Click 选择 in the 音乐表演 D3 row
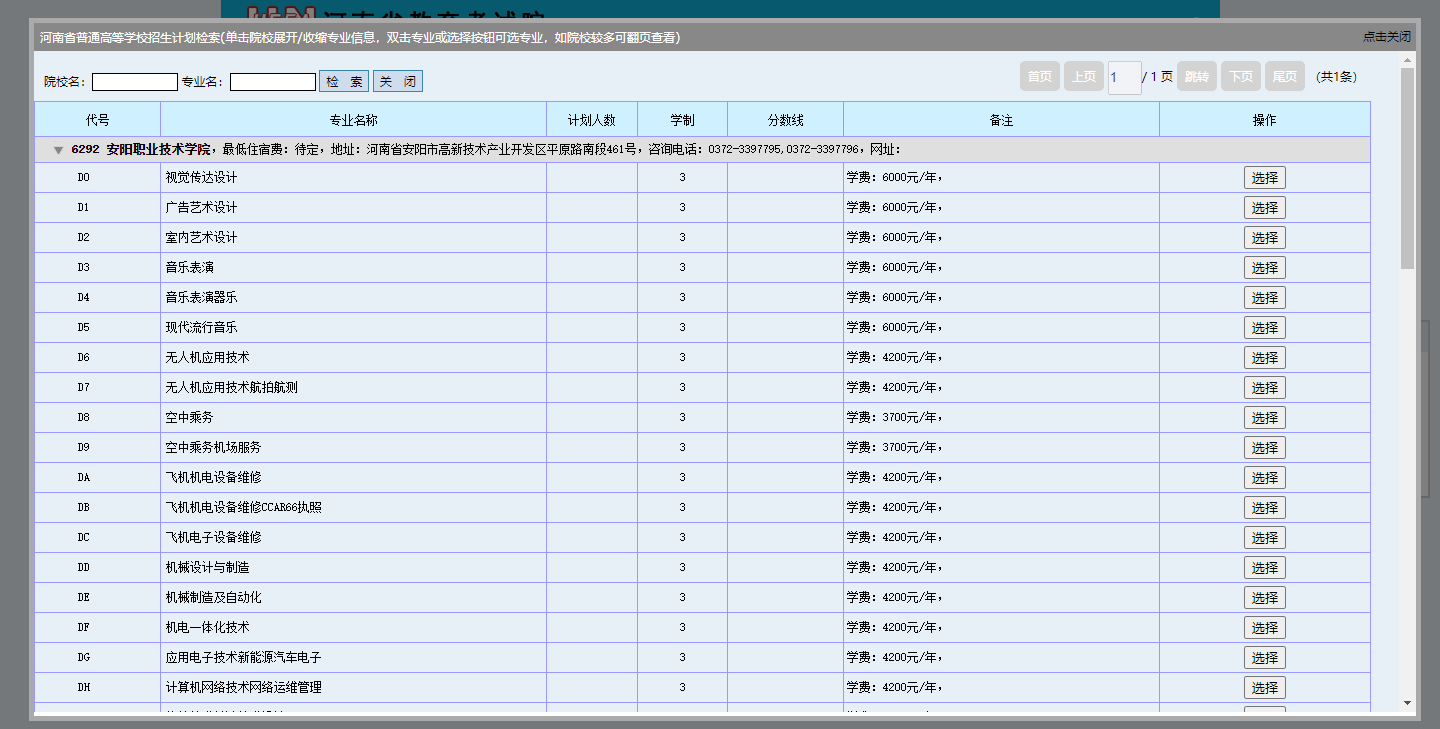The width and height of the screenshot is (1440, 729). click(1265, 268)
